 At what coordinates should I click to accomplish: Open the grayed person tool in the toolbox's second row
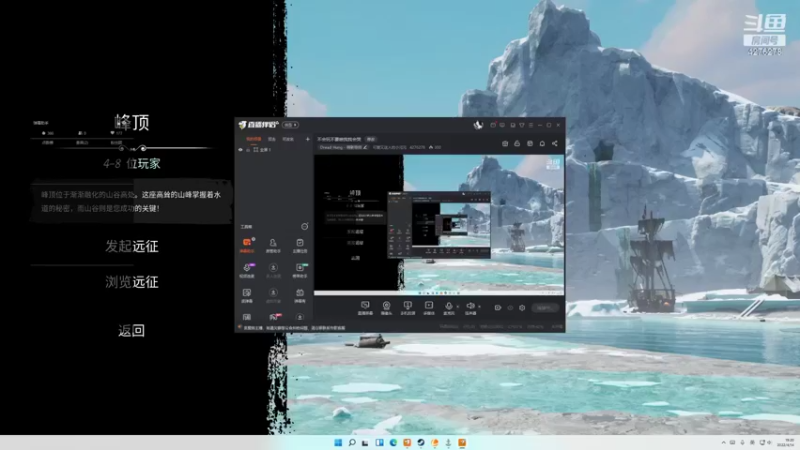273,270
